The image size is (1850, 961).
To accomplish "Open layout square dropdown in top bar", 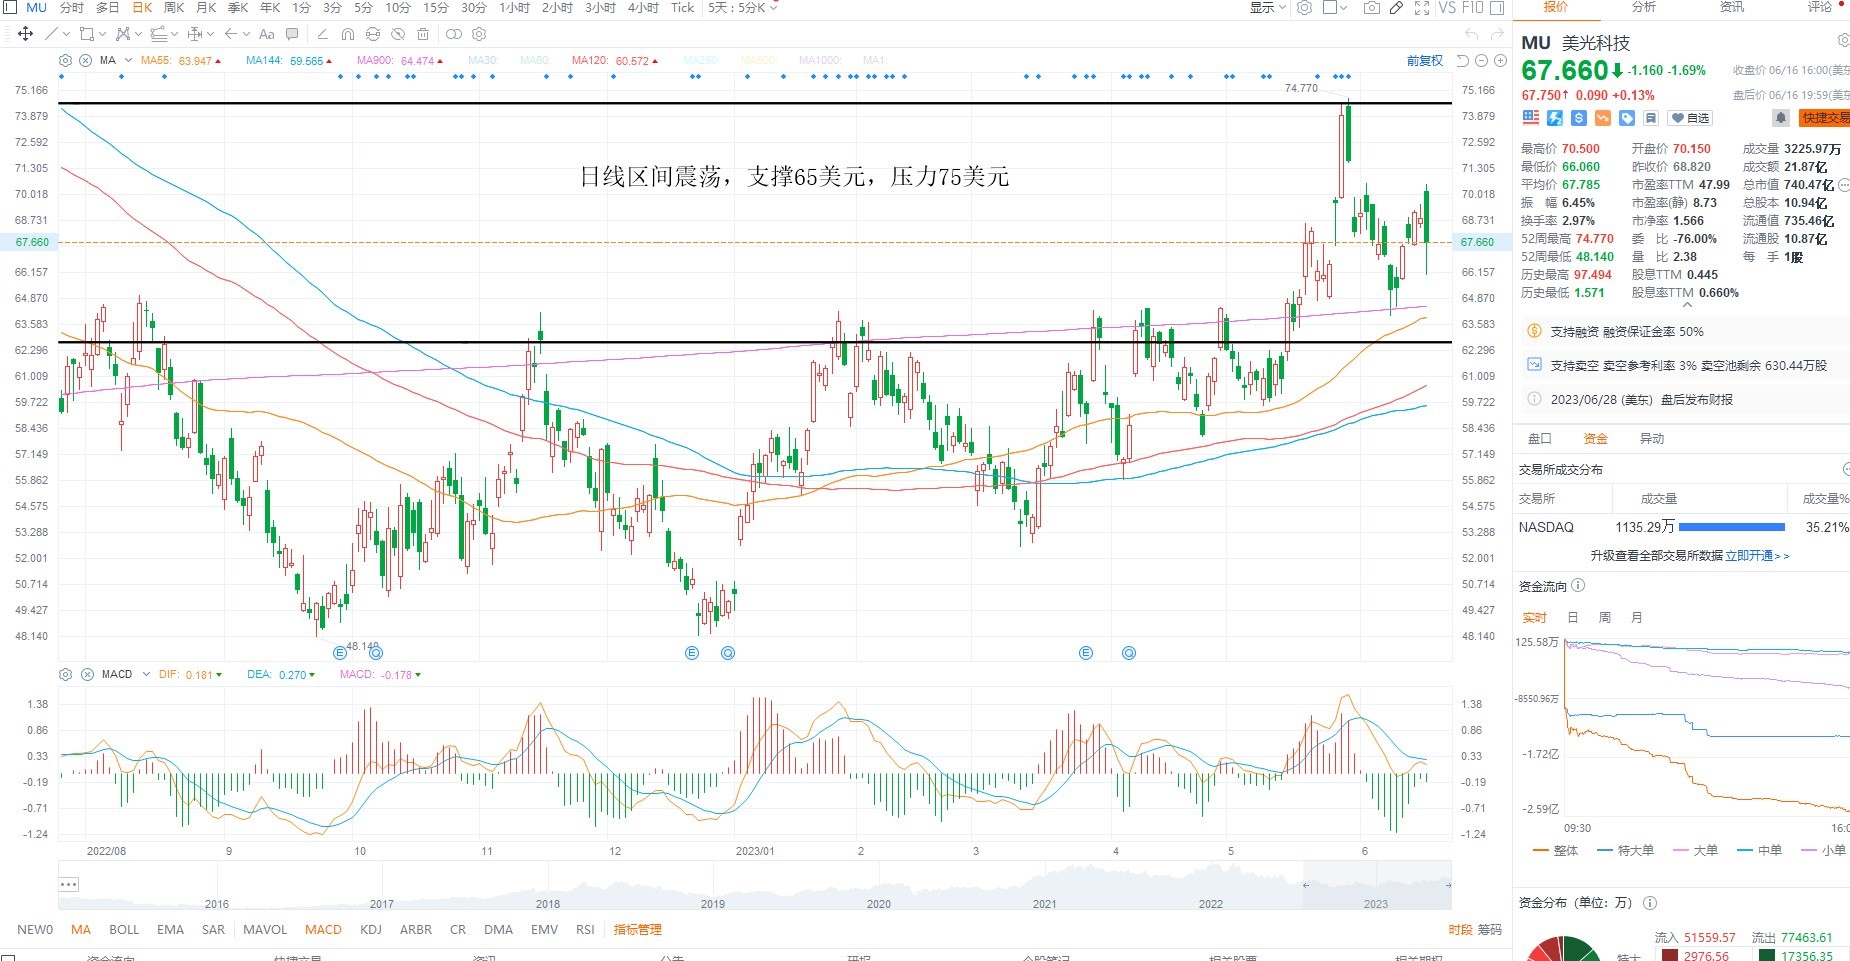I will pos(1336,7).
